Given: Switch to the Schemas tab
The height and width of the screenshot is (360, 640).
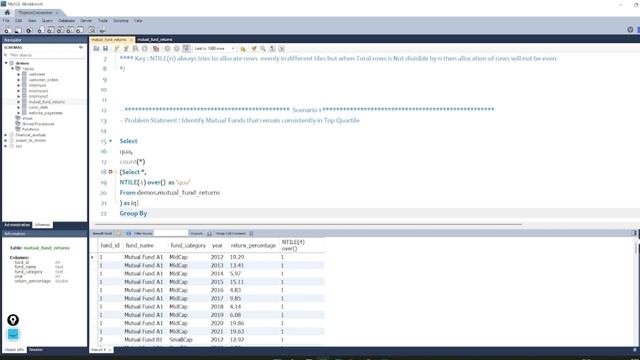Looking at the screenshot, I should 42,225.
